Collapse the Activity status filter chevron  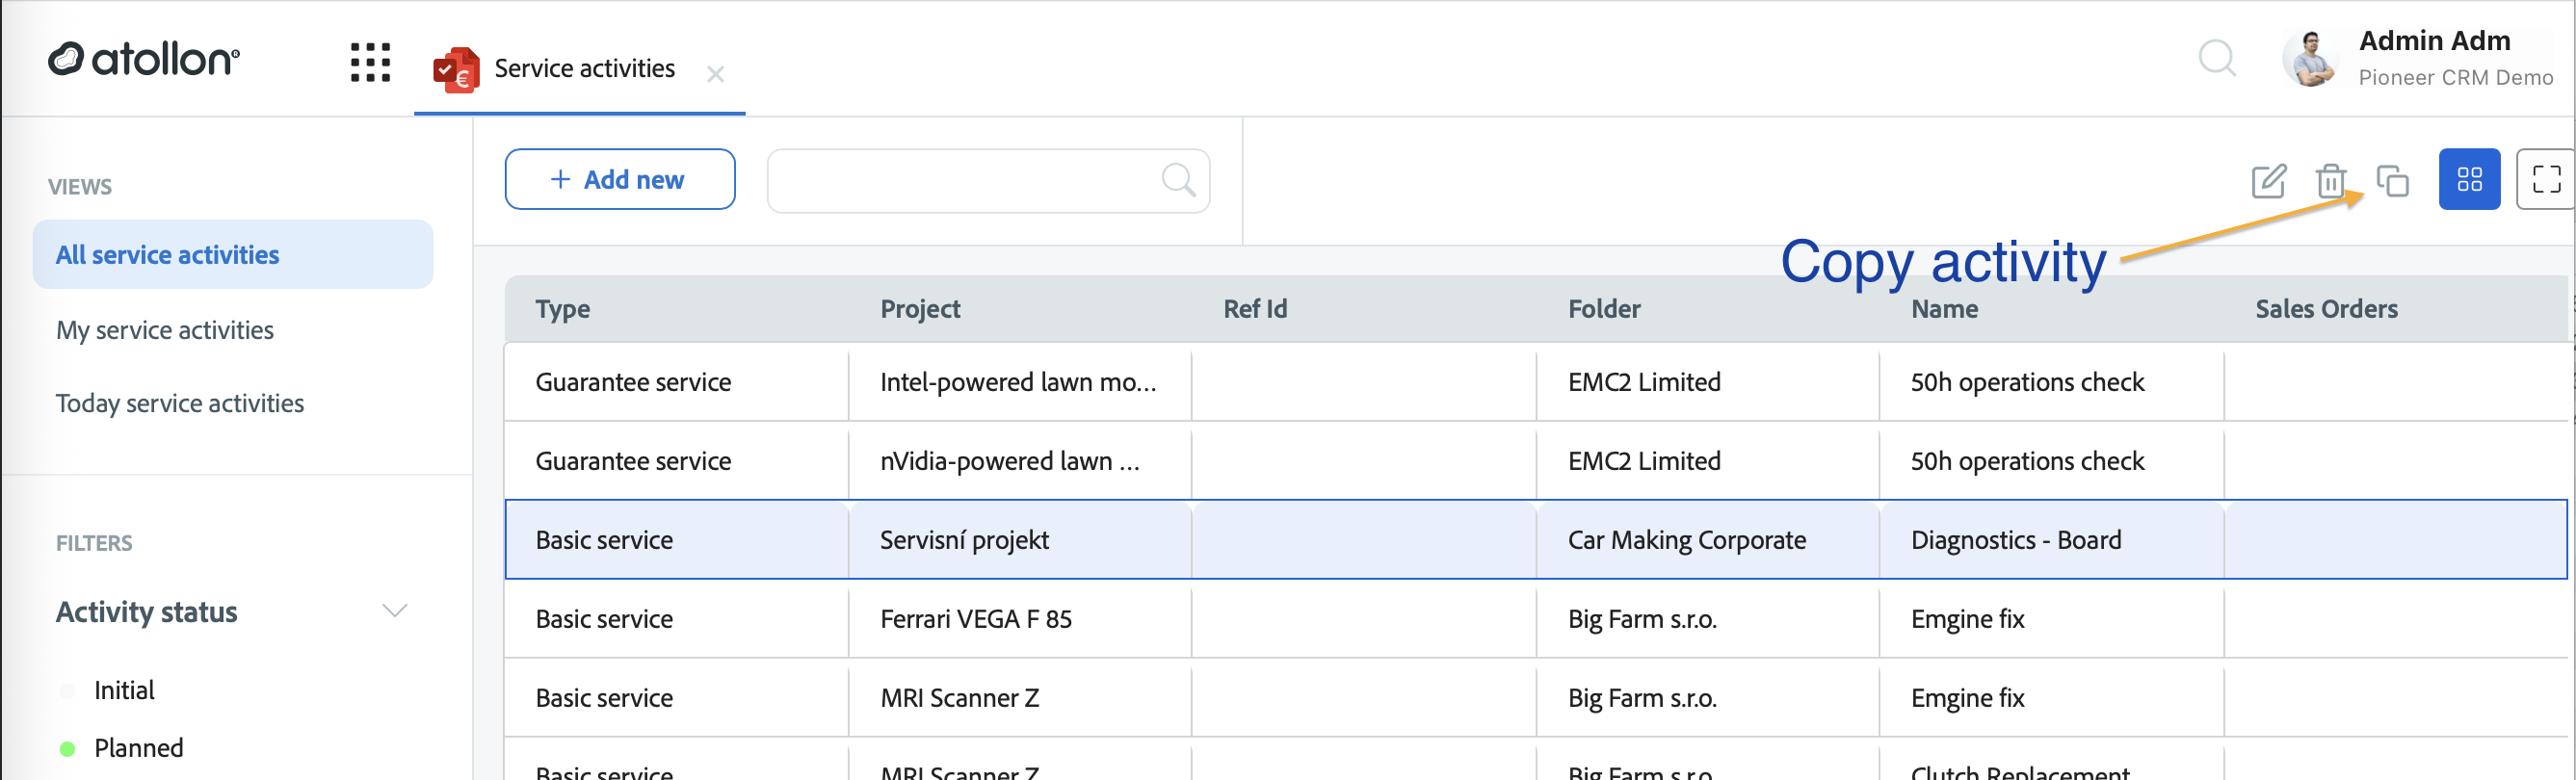(x=395, y=611)
